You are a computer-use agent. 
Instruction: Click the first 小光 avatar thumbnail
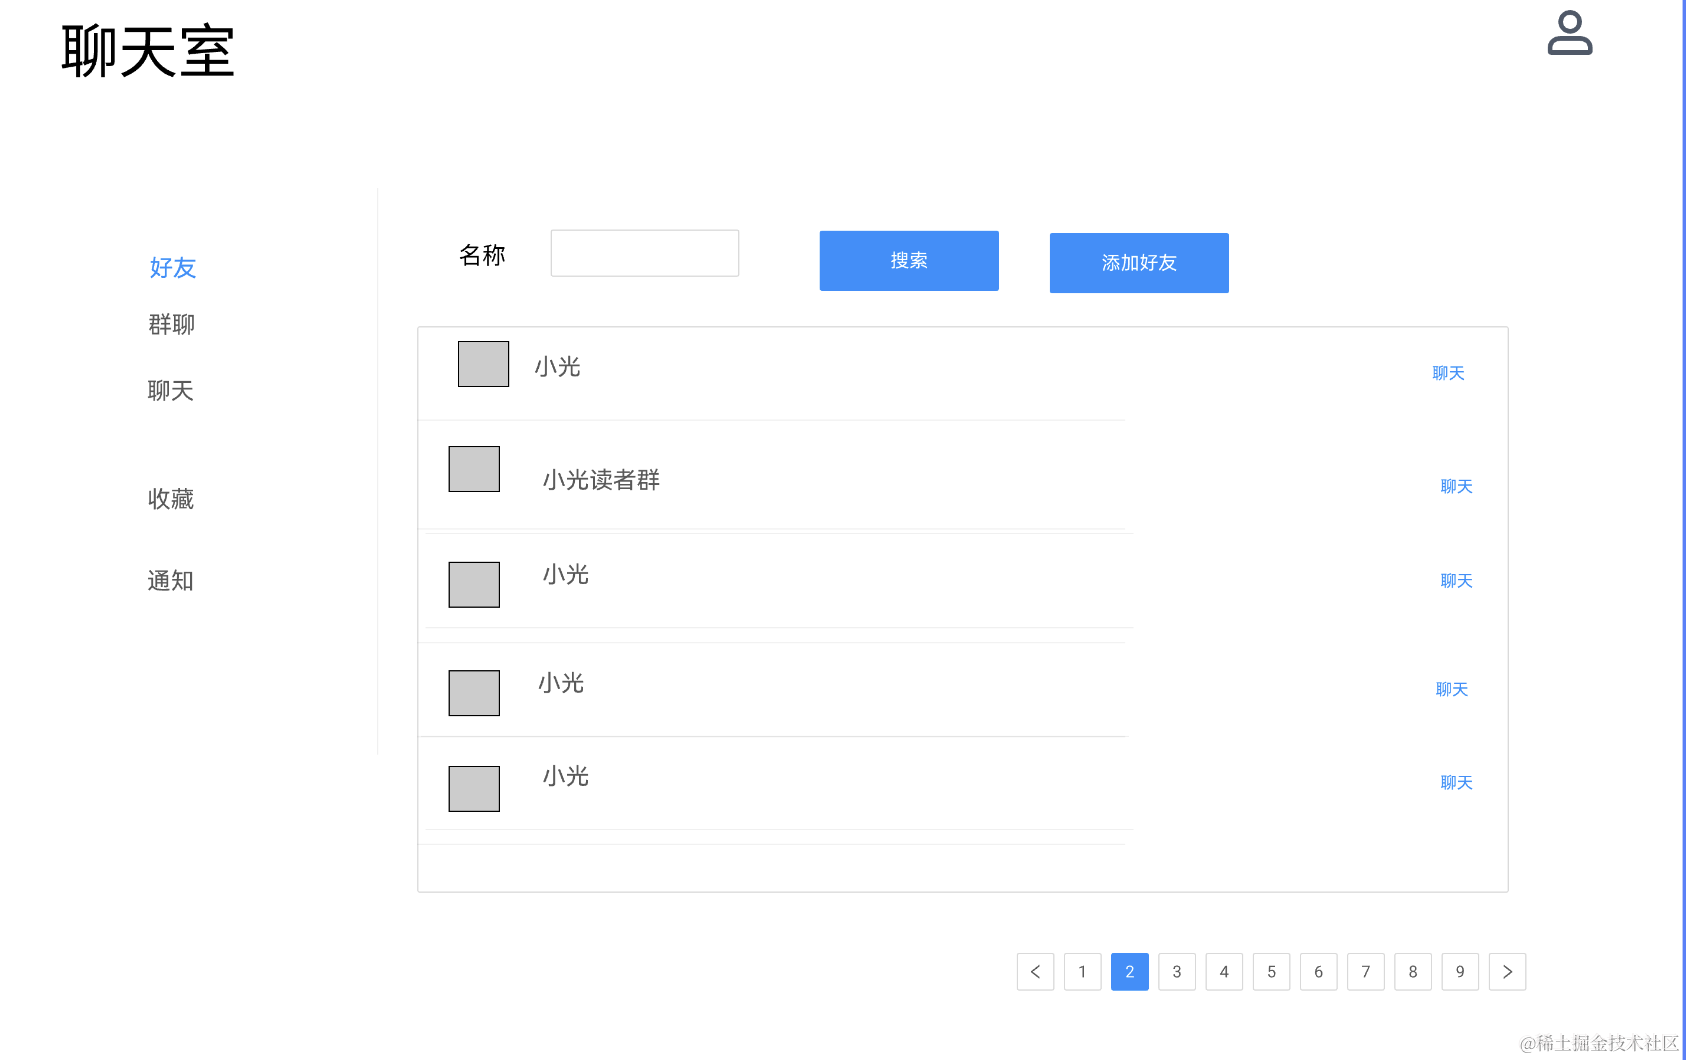click(x=483, y=364)
